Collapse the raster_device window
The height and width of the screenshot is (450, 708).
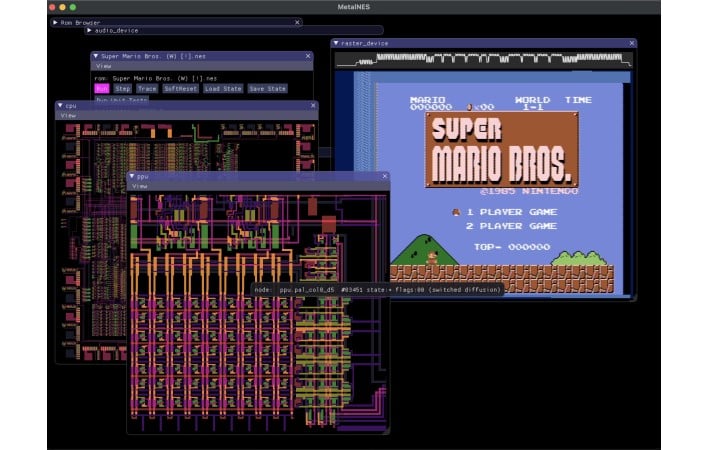[x=337, y=43]
